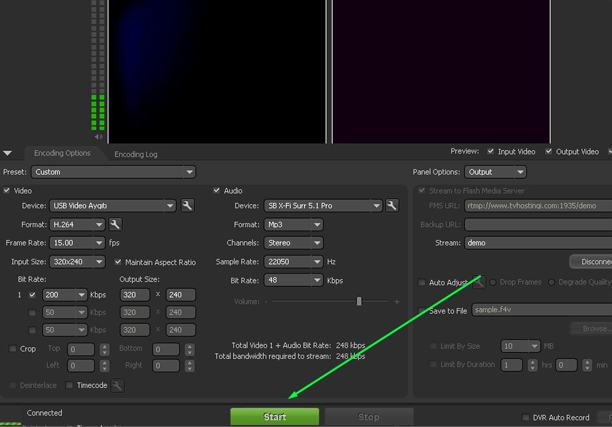
Task: Enable DVR Auto Record checkbox
Action: (526, 417)
